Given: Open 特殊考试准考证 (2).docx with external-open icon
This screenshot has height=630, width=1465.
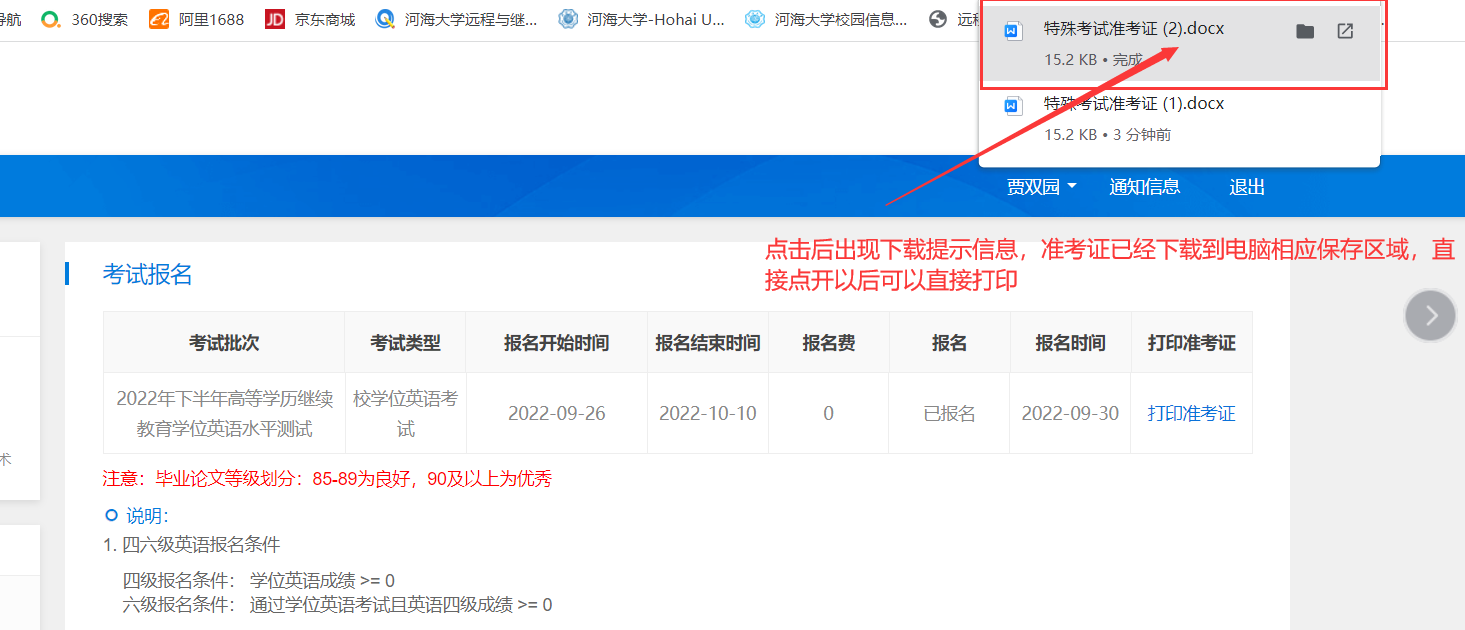Looking at the screenshot, I should [x=1345, y=31].
